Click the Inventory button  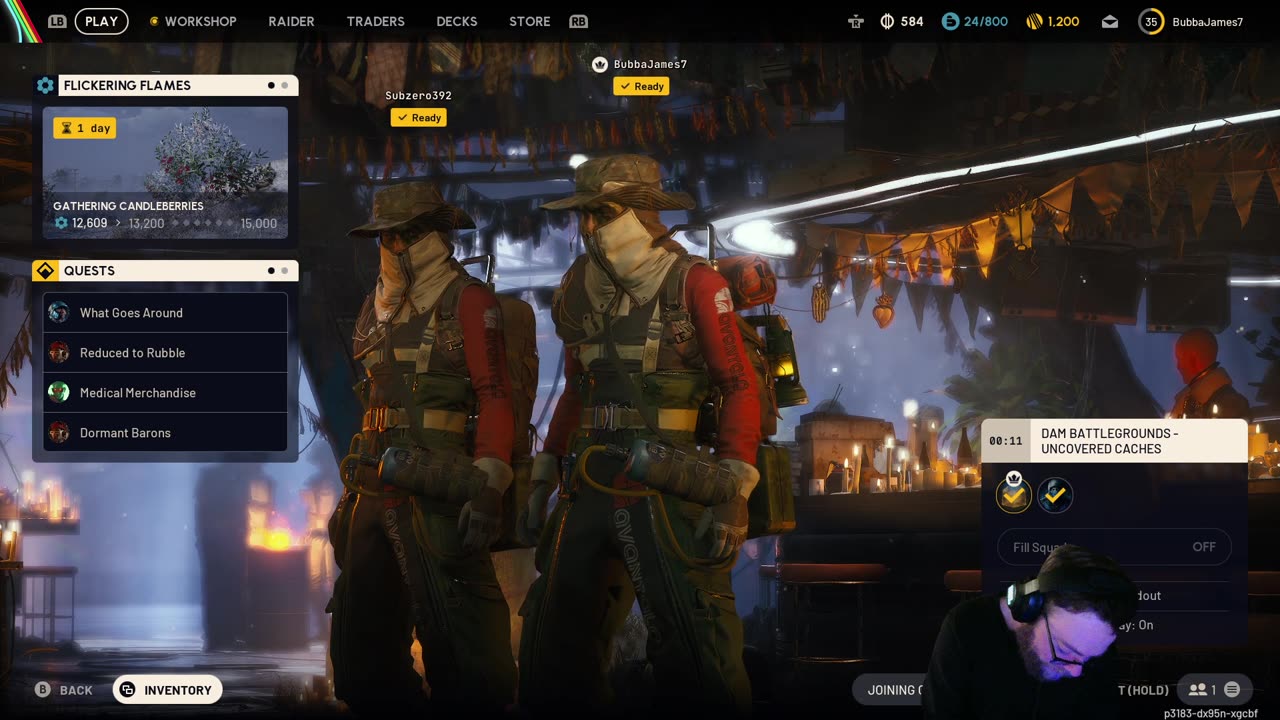[x=167, y=690]
